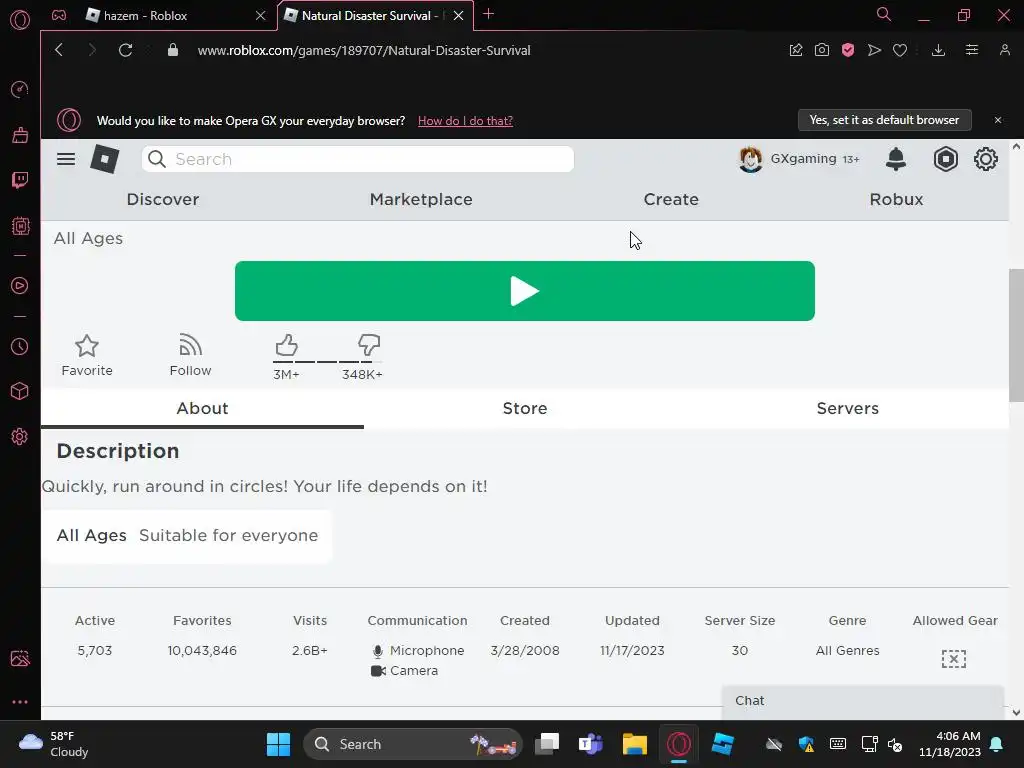The width and height of the screenshot is (1024, 768).
Task: Click the Roblox logo home icon
Action: pos(104,159)
